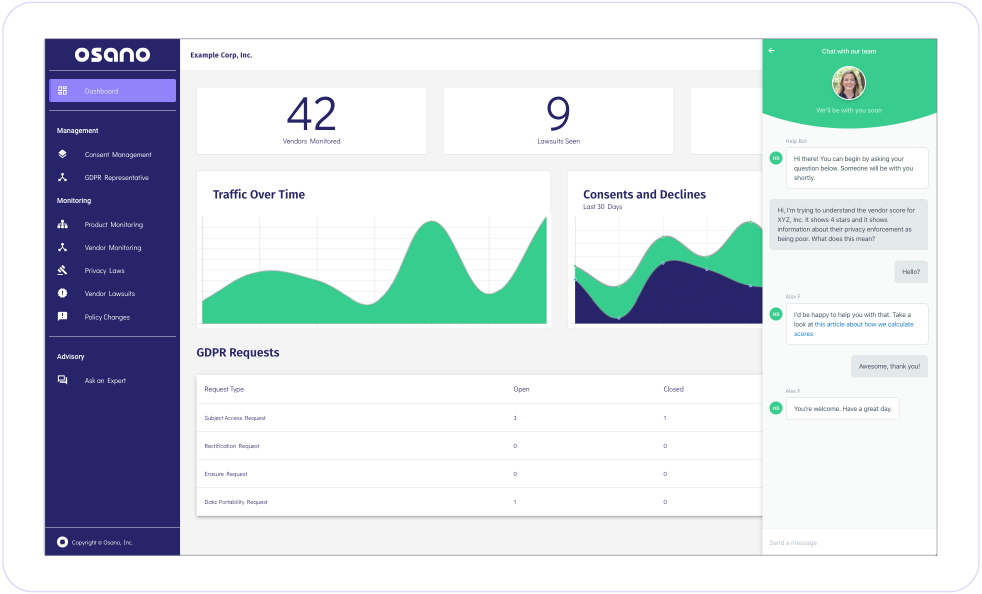
Task: Select the Vendor Lawsuits alert icon
Action: [x=62, y=293]
